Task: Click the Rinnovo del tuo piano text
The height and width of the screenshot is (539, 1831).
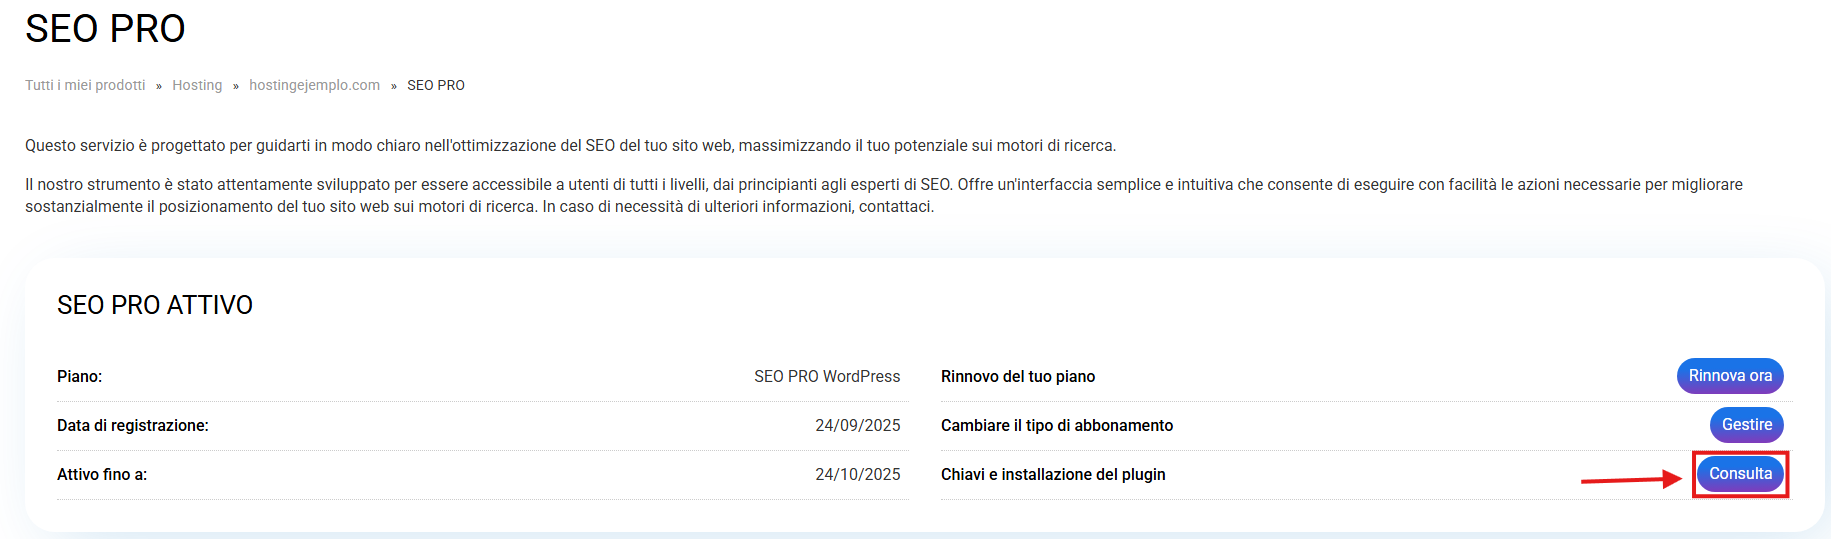Action: pos(1017,377)
